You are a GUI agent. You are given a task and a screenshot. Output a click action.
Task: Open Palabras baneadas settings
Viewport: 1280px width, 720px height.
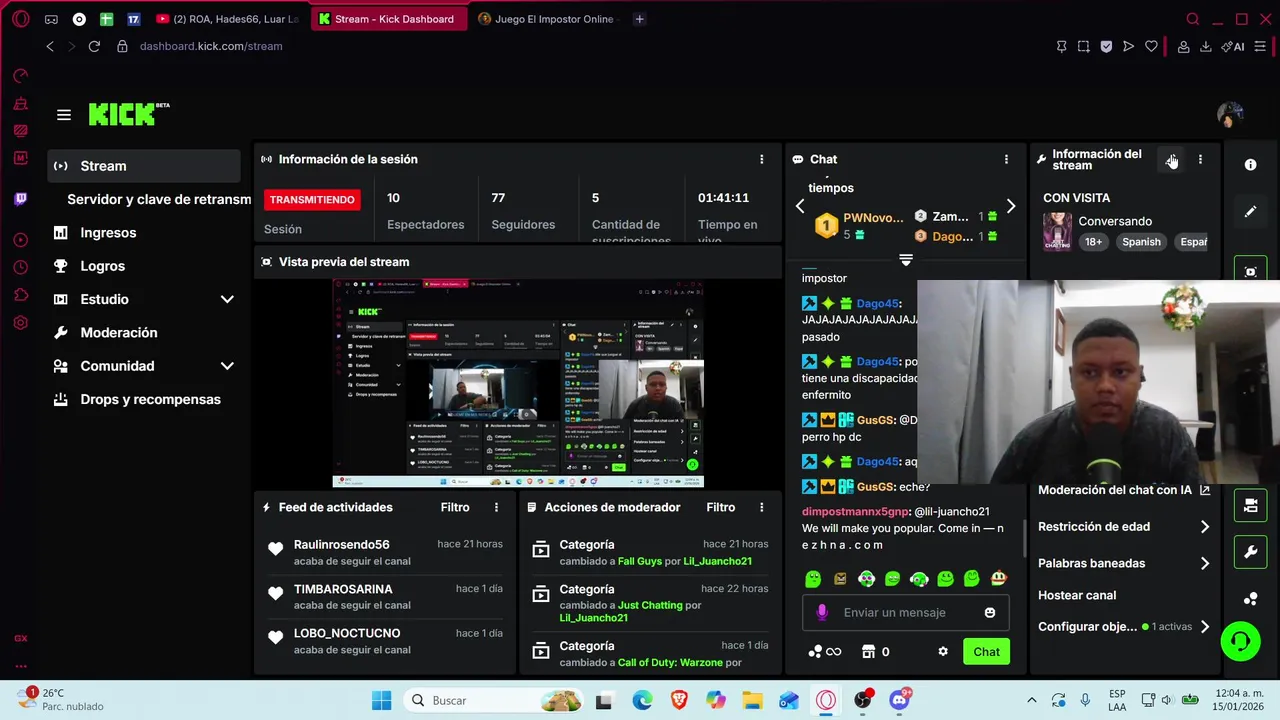1124,564
